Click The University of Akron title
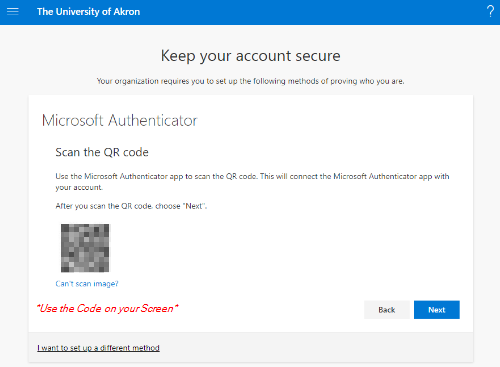500x367 pixels. click(x=88, y=12)
